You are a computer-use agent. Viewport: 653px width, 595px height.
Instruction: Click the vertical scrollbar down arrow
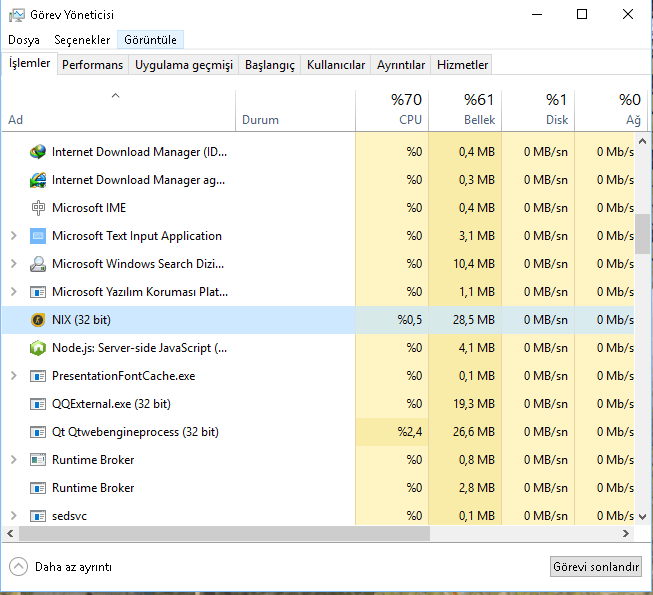click(642, 517)
